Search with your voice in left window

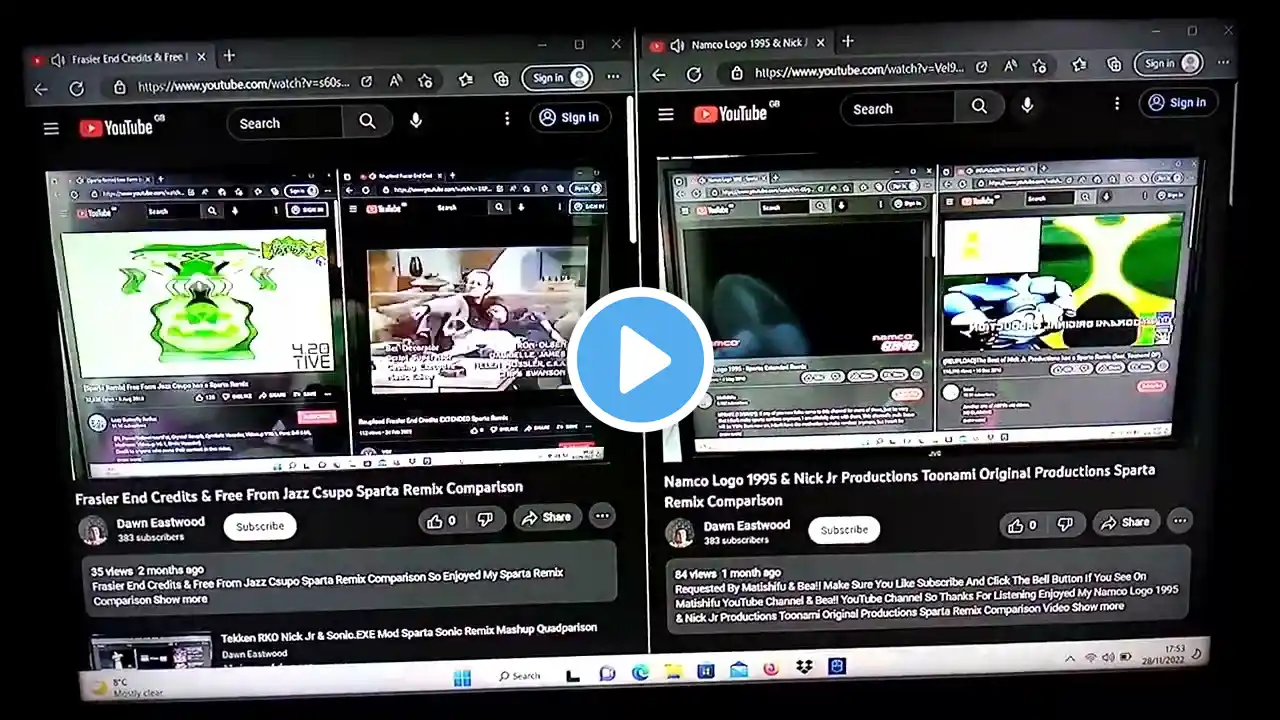(416, 121)
